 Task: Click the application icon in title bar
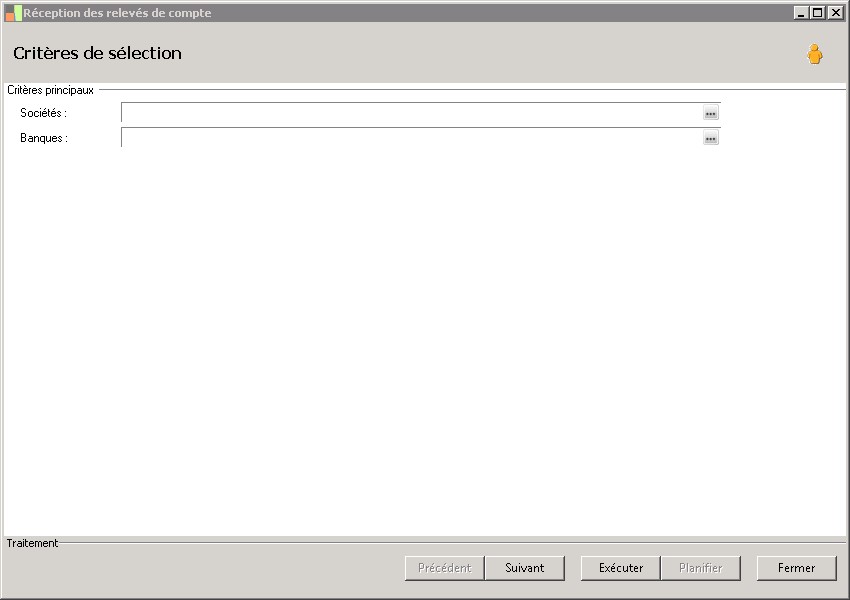[13, 13]
